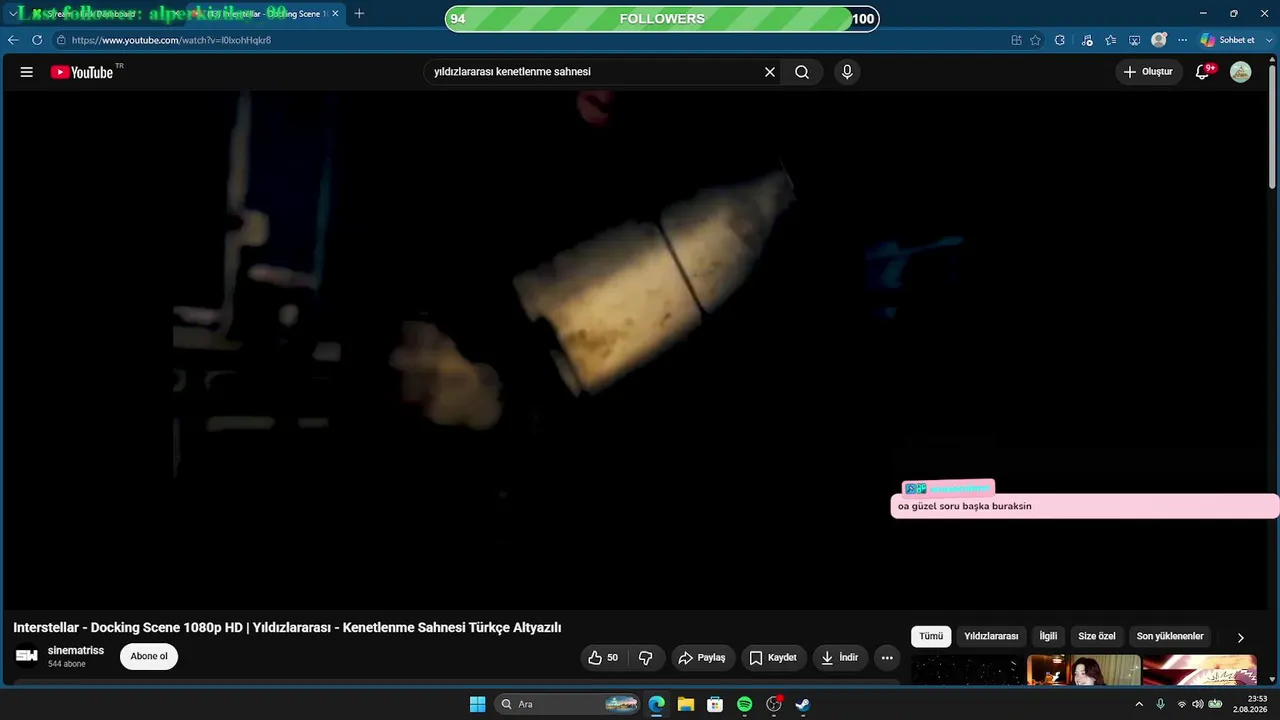Open the browser profile icon
Image resolution: width=1280 pixels, height=720 pixels.
[x=1159, y=40]
